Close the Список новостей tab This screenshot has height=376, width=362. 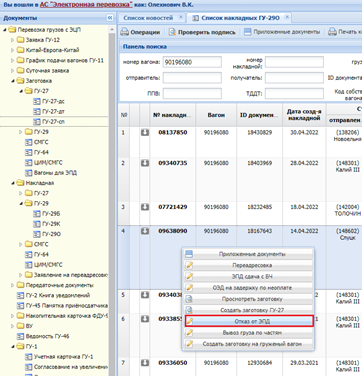pyautogui.click(x=181, y=17)
